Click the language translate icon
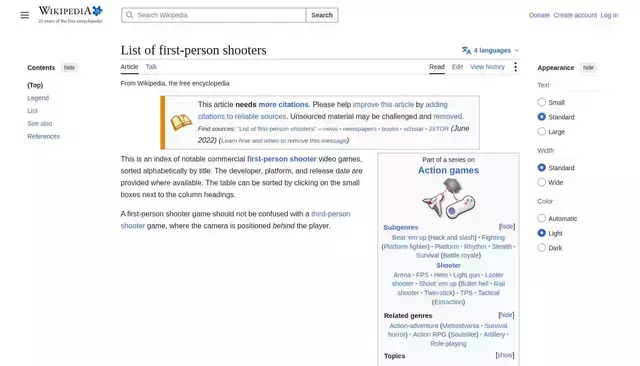Viewport: 640px width, 366px height. [466, 50]
